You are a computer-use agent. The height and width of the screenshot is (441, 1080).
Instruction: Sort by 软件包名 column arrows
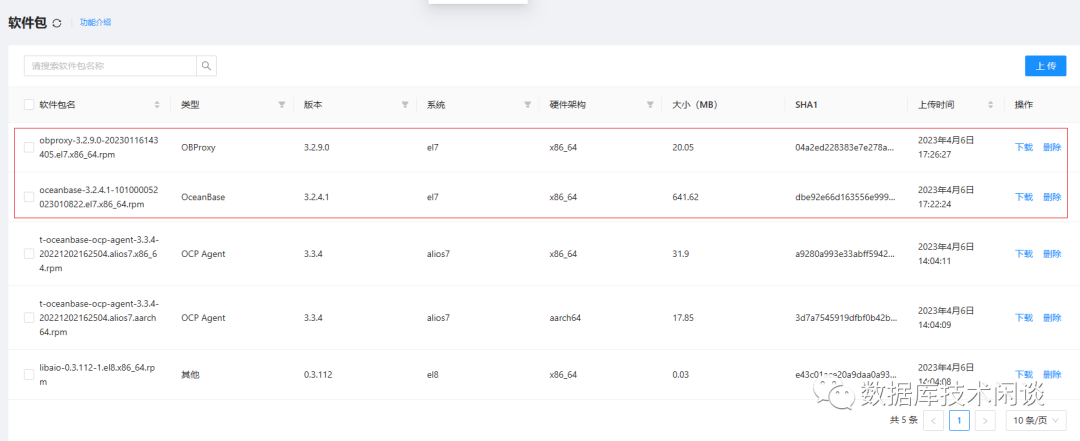click(x=157, y=105)
